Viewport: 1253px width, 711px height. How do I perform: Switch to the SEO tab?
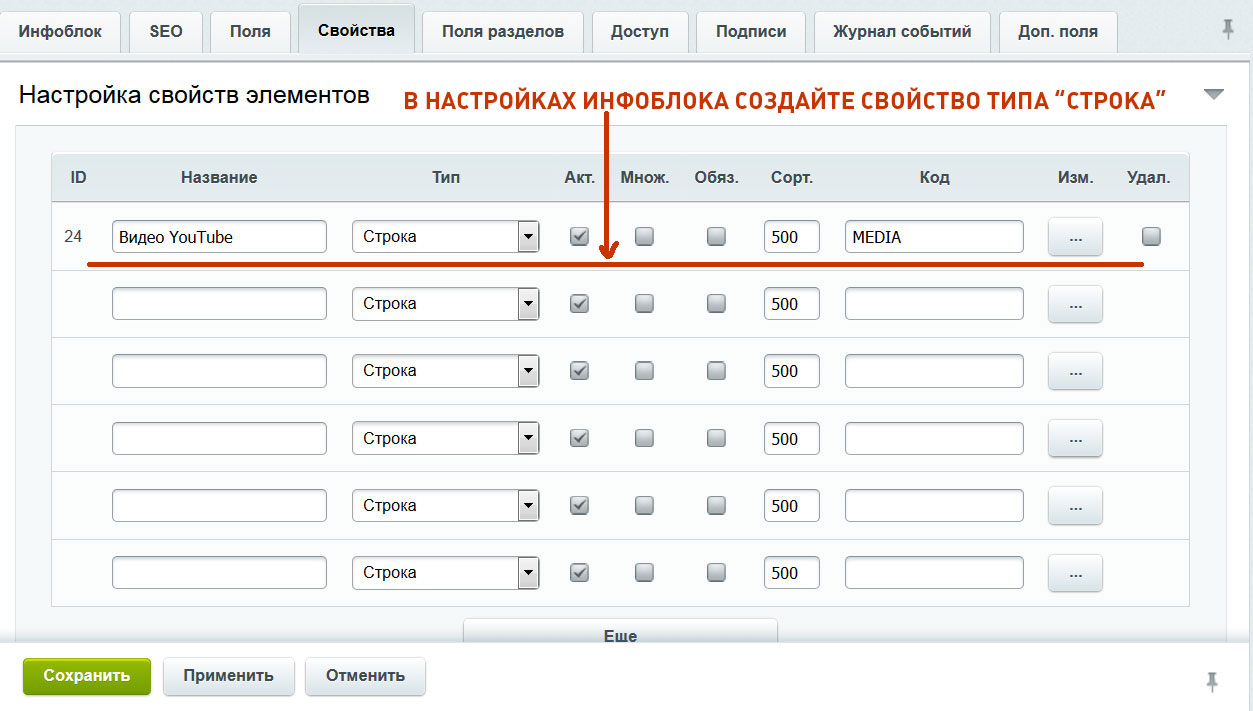(166, 31)
